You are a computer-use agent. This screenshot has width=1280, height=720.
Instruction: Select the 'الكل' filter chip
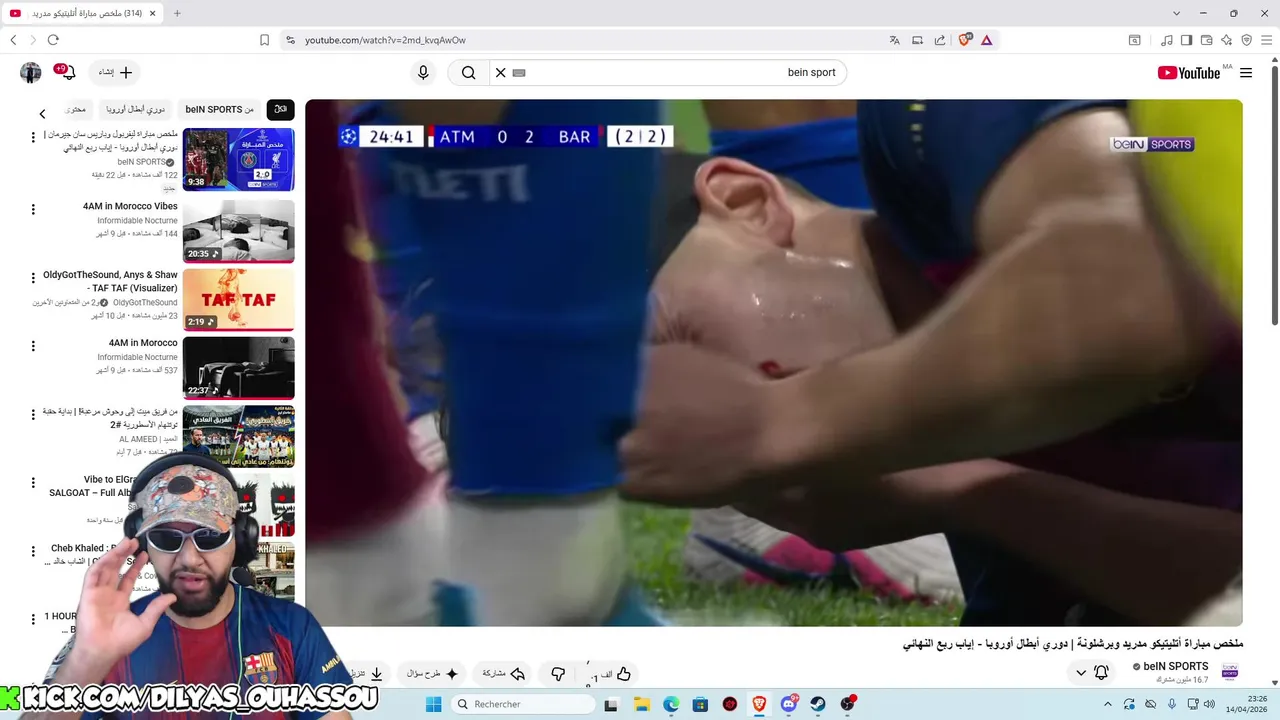(x=280, y=109)
